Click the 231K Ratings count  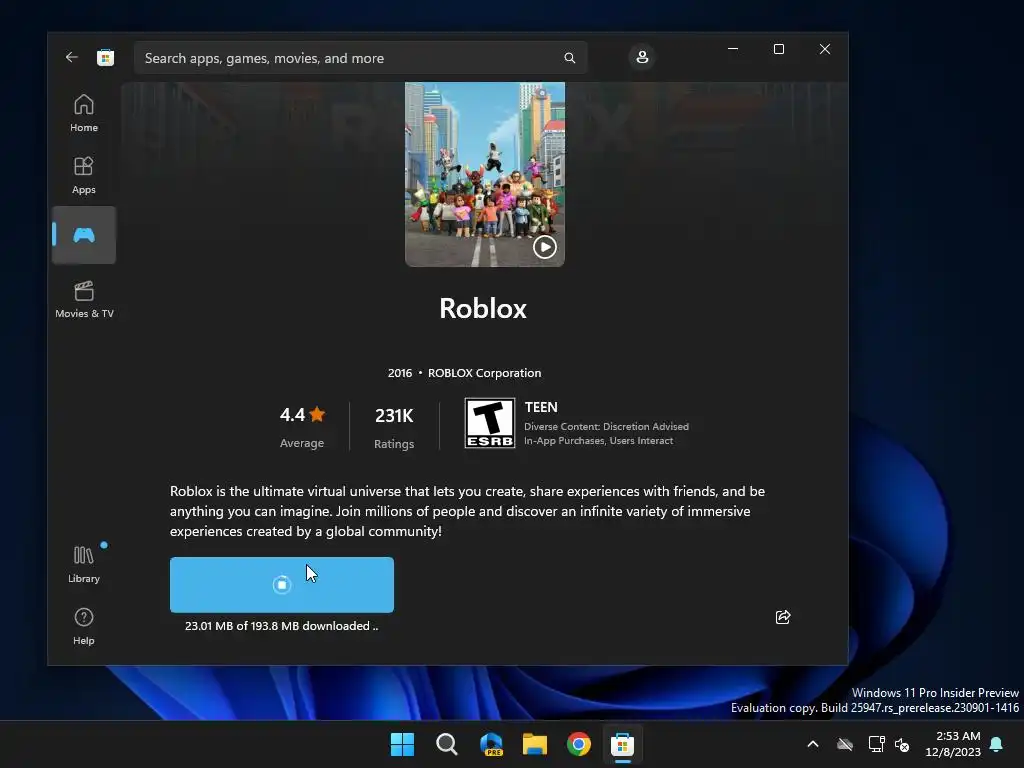394,428
